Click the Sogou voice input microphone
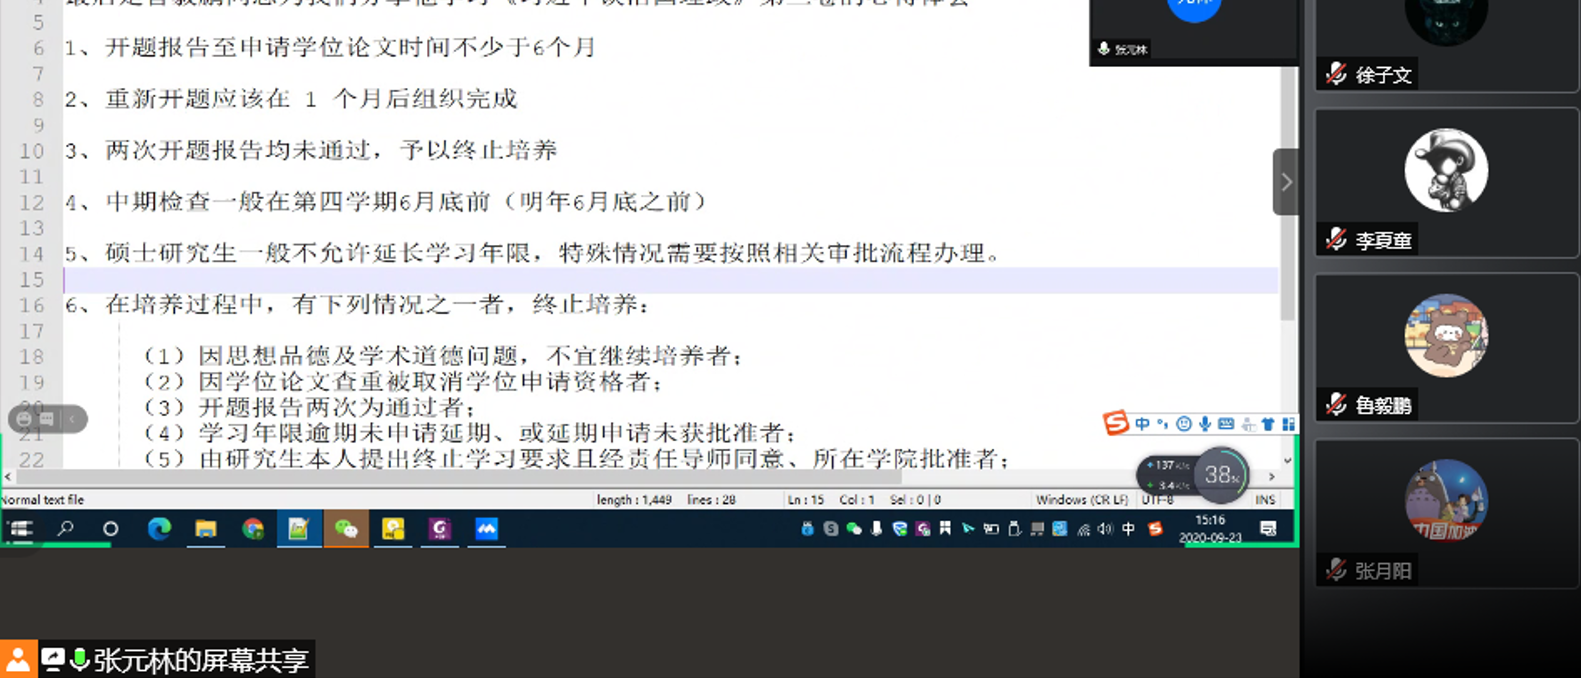Image resolution: width=1581 pixels, height=678 pixels. point(1205,424)
